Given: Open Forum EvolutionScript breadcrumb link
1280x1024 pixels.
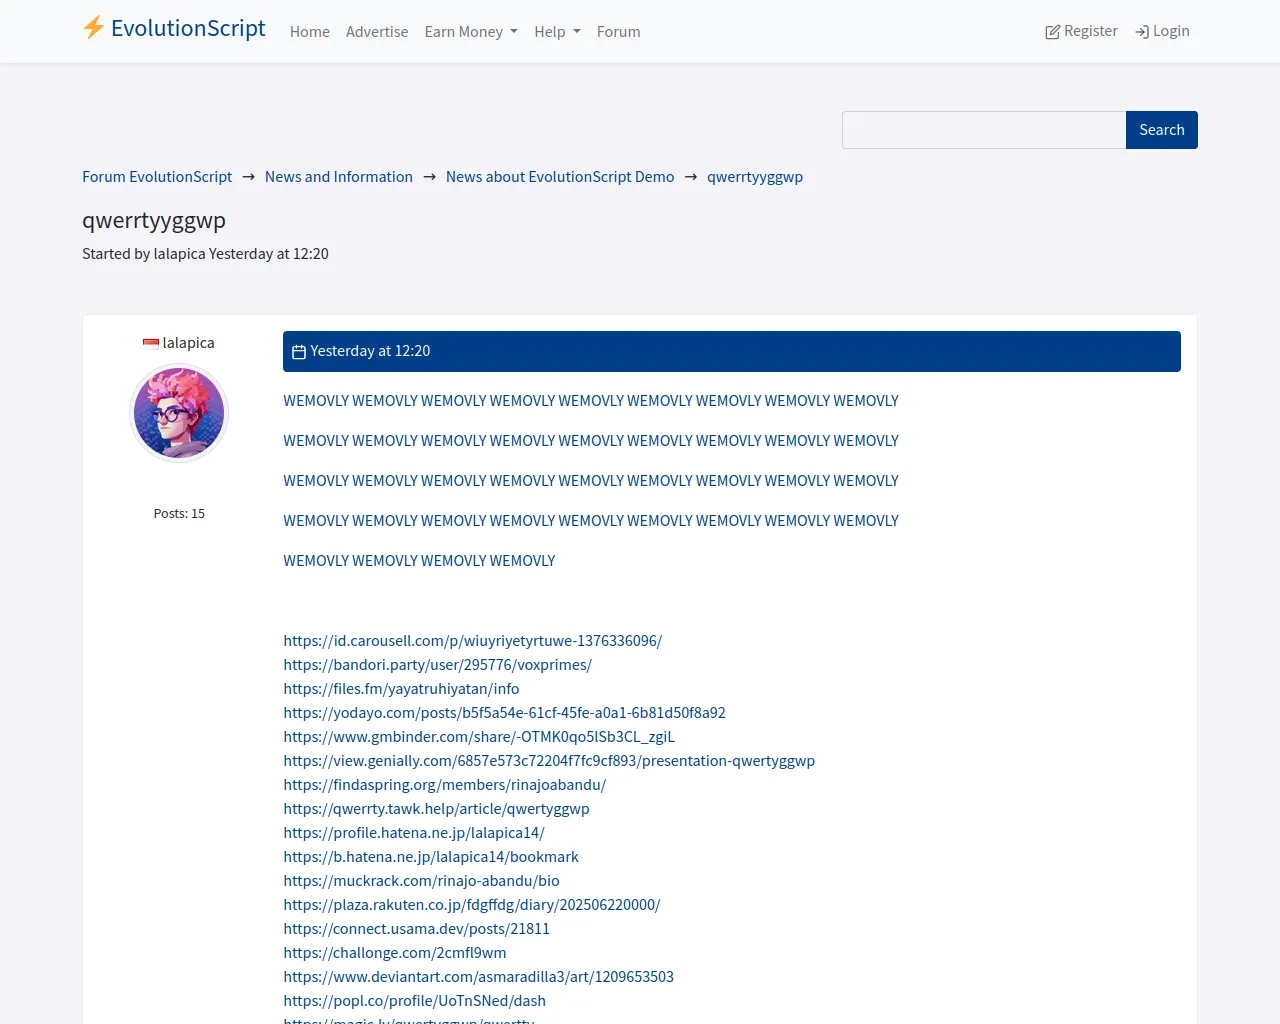Looking at the screenshot, I should 157,177.
